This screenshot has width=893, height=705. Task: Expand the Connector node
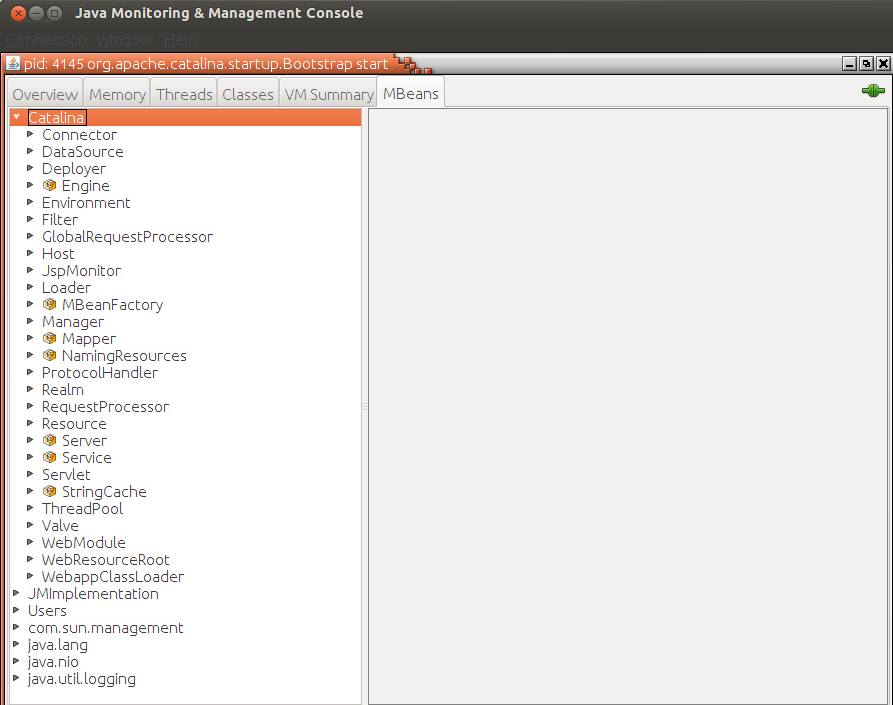30,134
